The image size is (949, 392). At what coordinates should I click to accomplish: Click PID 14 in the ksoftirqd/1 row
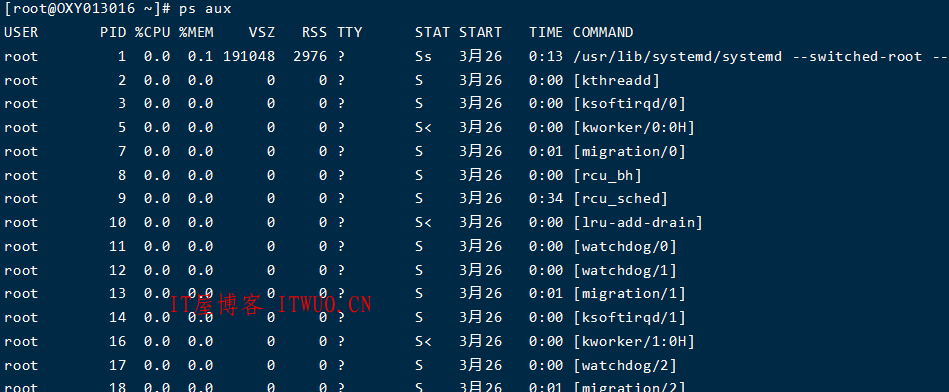117,318
